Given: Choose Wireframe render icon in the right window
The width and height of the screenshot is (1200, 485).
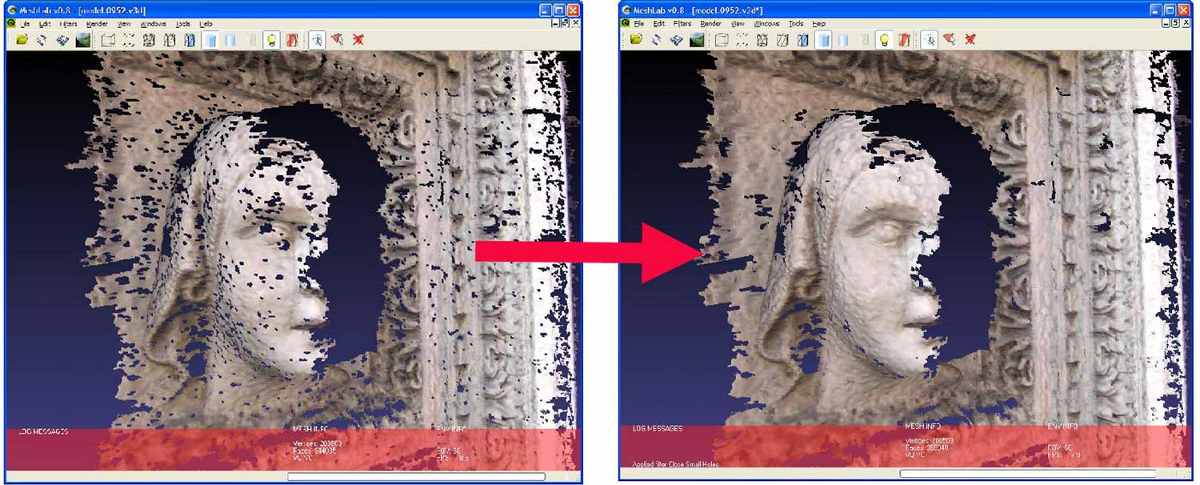Looking at the screenshot, I should 762,39.
